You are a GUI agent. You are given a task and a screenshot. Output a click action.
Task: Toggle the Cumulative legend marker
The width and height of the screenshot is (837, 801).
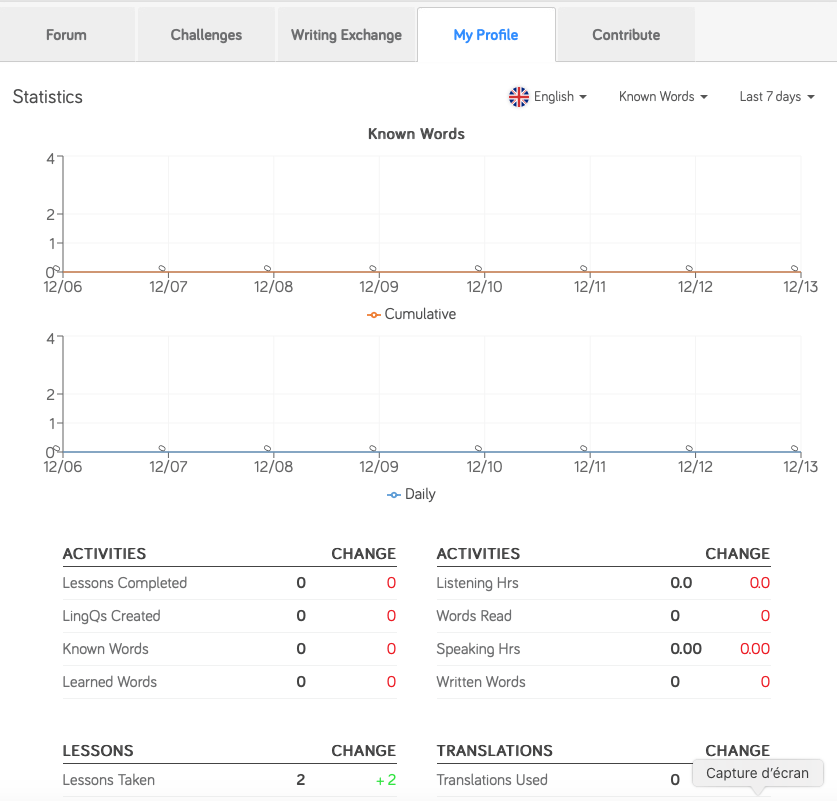pyautogui.click(x=374, y=314)
